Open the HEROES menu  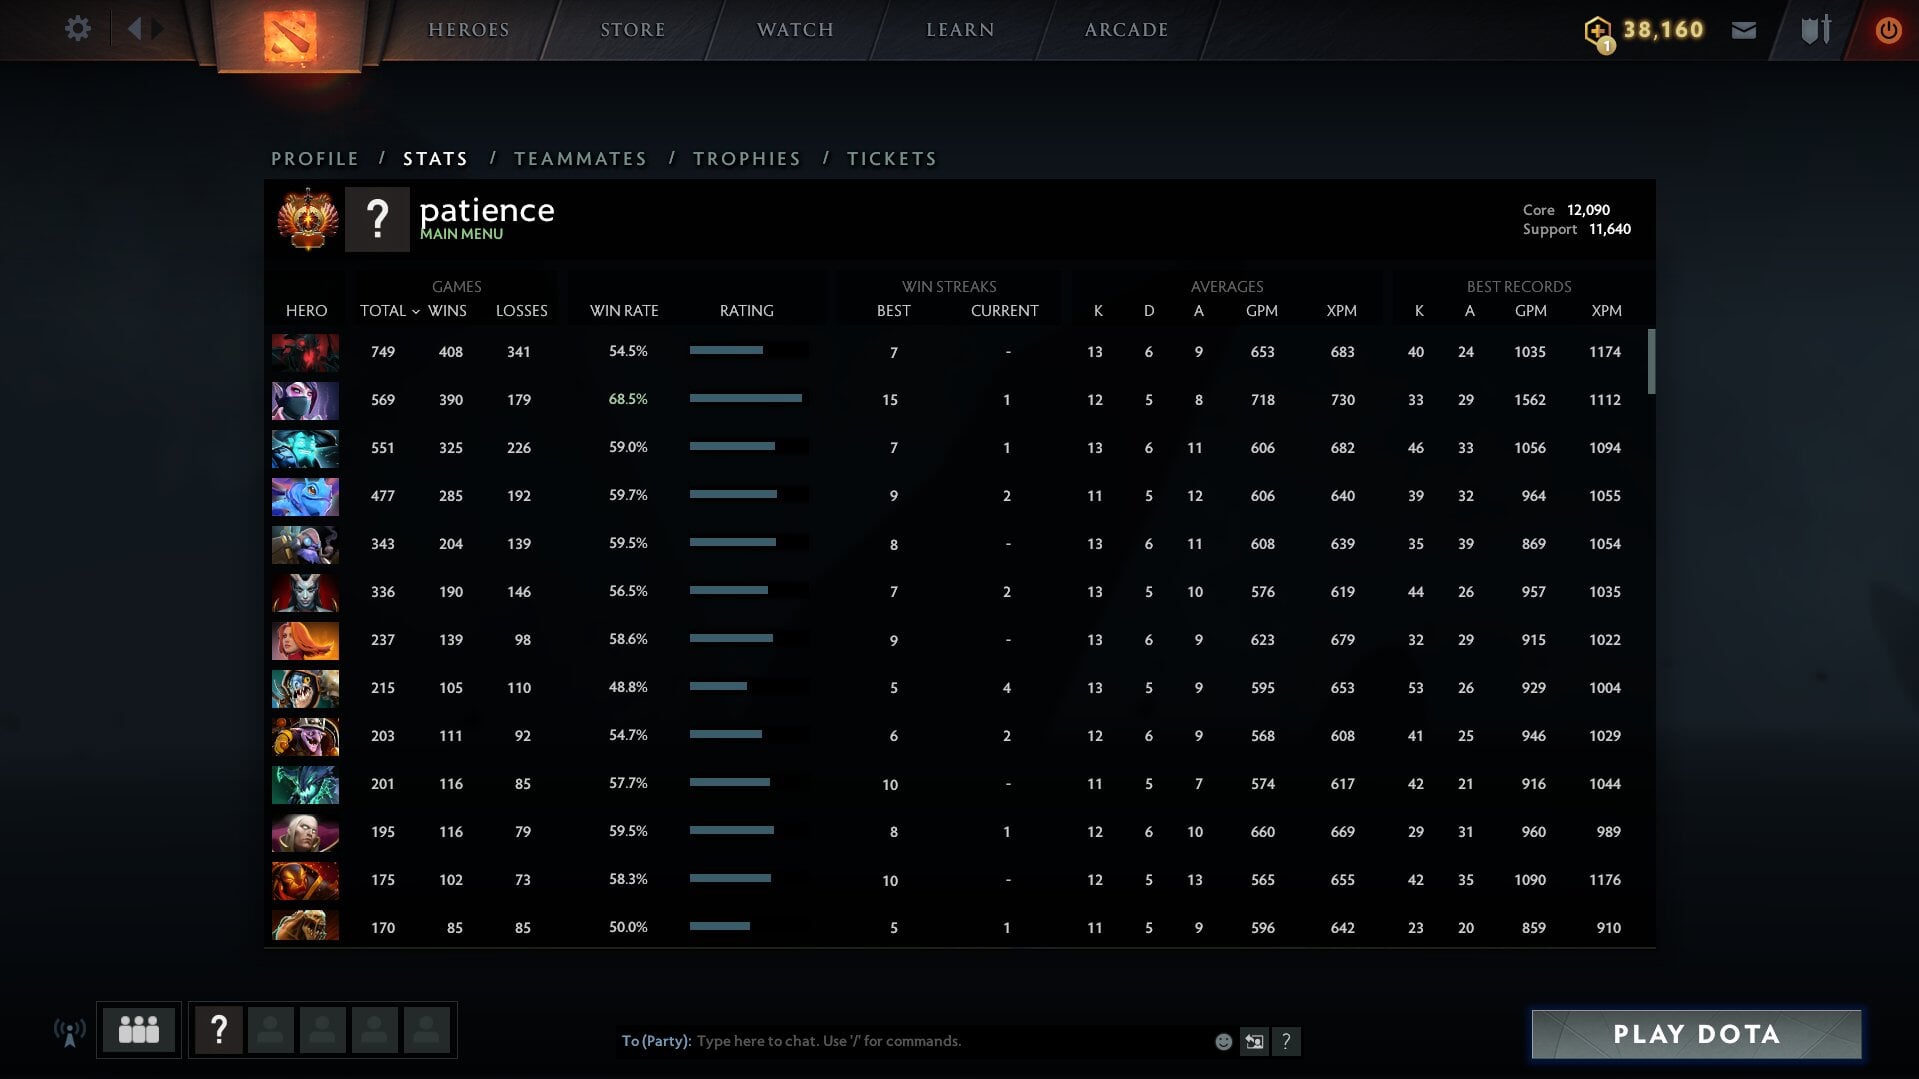(468, 30)
